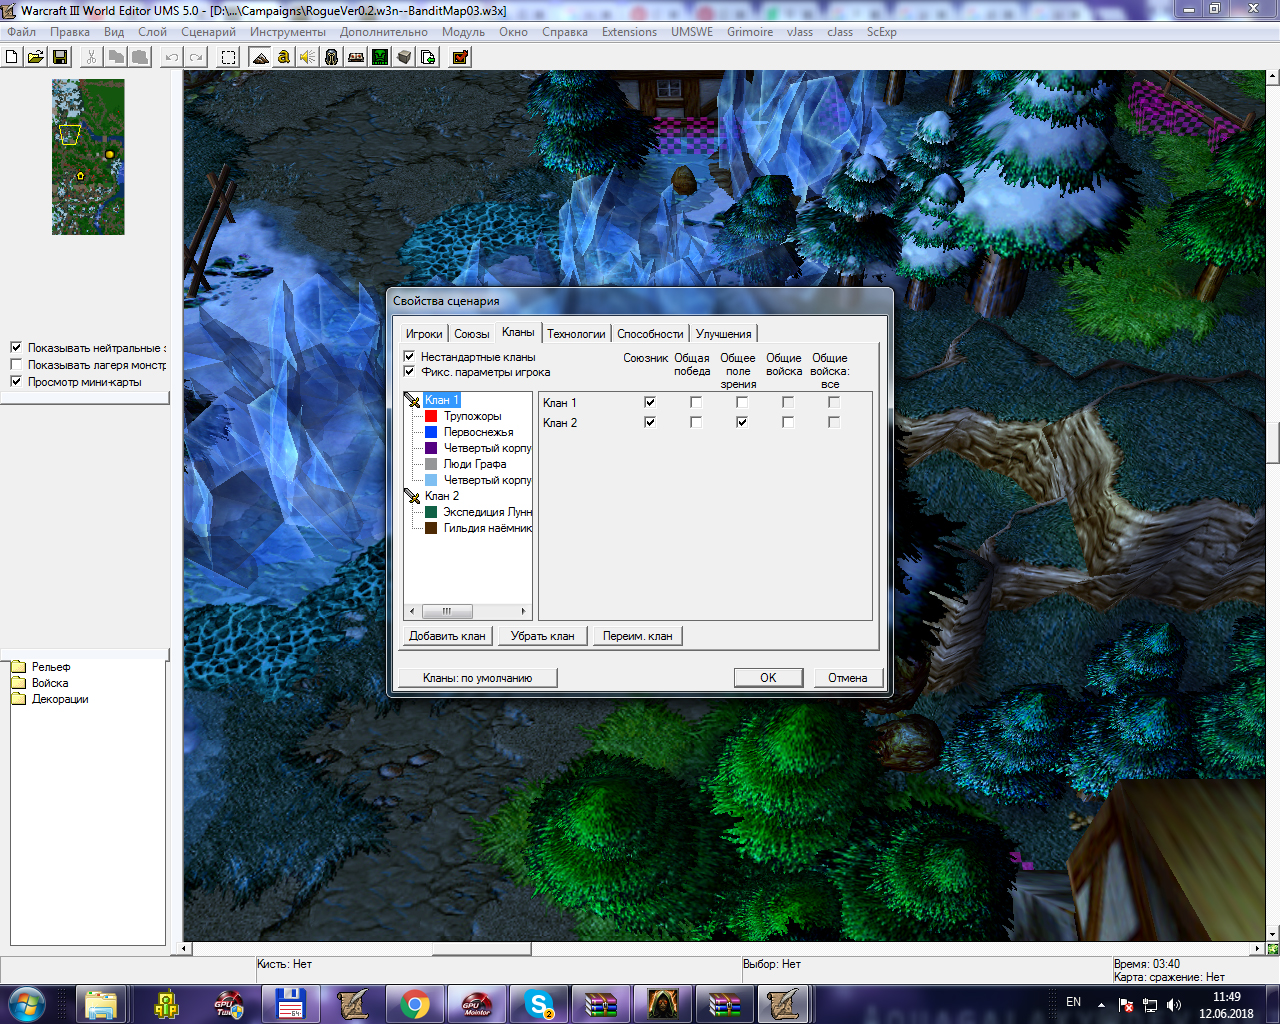Open the AI Editor green face icon
Viewport: 1280px width, 1024px height.
[x=380, y=57]
